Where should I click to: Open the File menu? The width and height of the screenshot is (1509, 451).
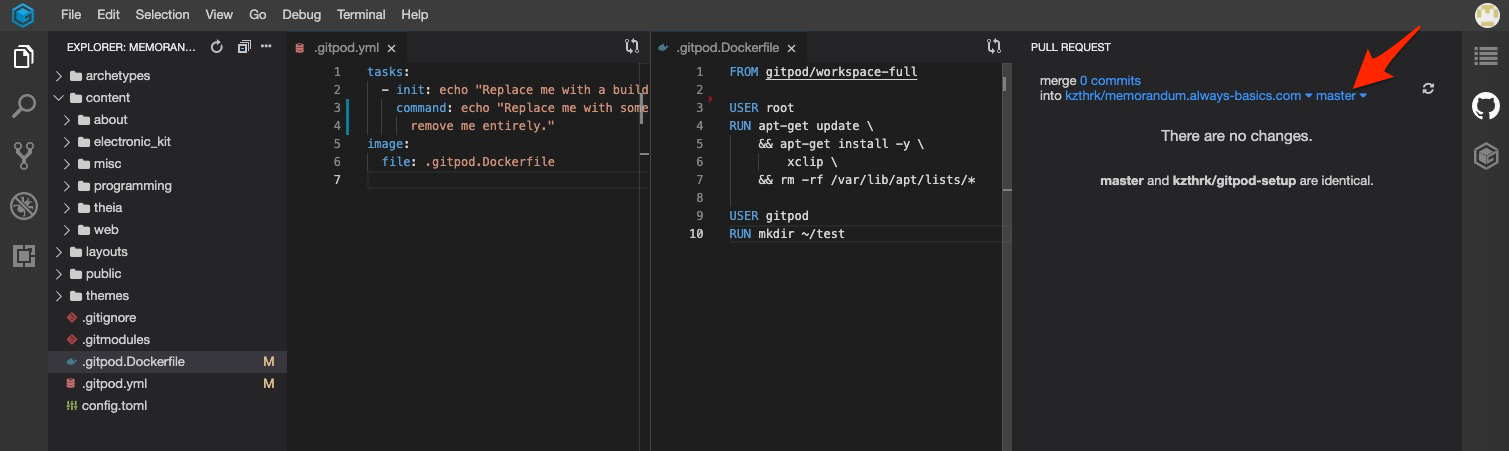click(x=71, y=15)
